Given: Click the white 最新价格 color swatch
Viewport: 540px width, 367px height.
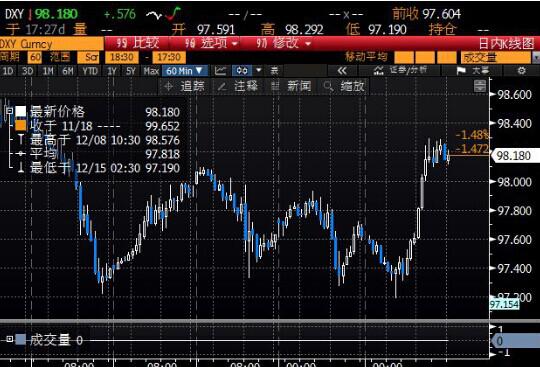Looking at the screenshot, I should point(21,111).
